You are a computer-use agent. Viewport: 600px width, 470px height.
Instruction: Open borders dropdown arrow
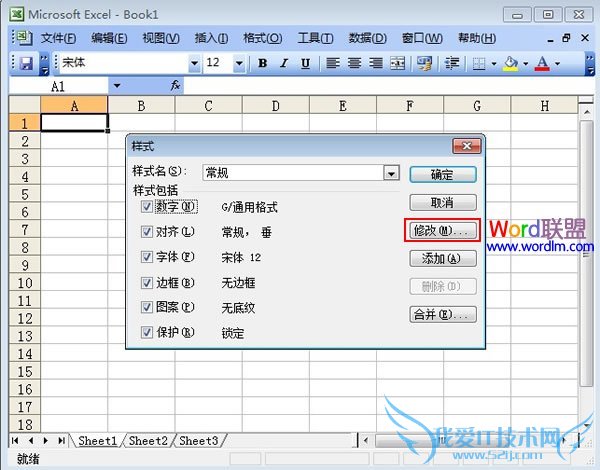[x=494, y=64]
